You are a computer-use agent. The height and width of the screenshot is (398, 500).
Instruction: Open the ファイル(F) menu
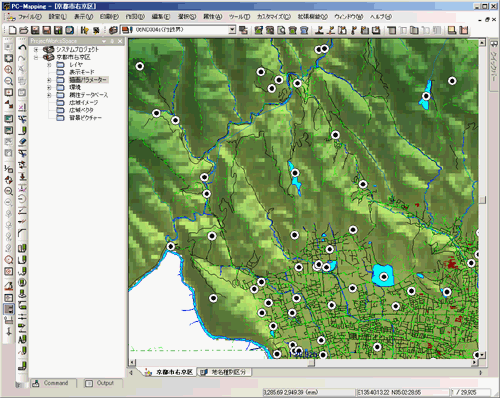[30, 17]
